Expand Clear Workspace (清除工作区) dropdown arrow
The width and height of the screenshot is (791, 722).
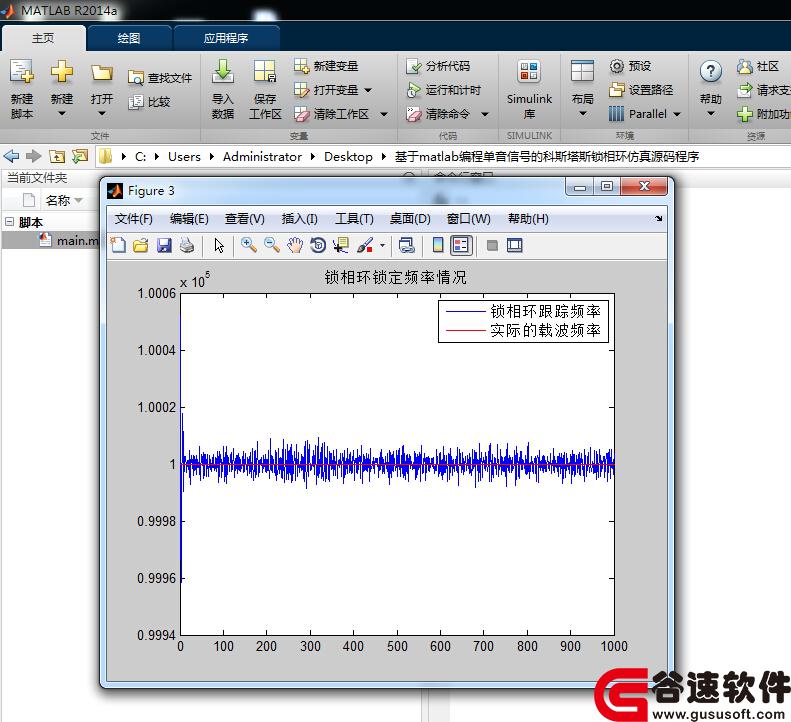384,115
